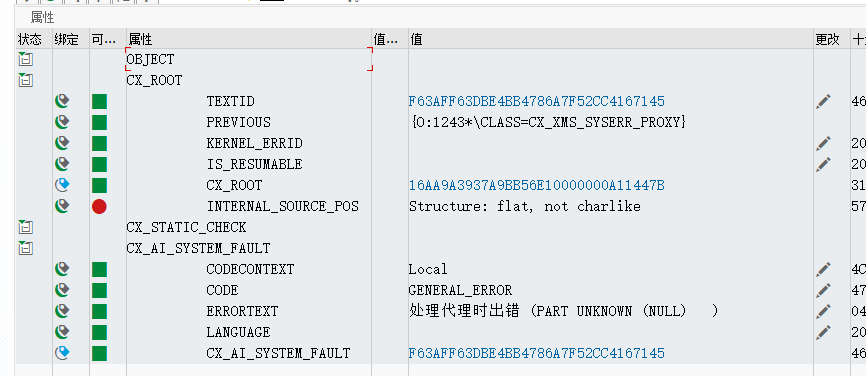Select the TEXTID attribute name
The width and height of the screenshot is (866, 376).
point(230,101)
